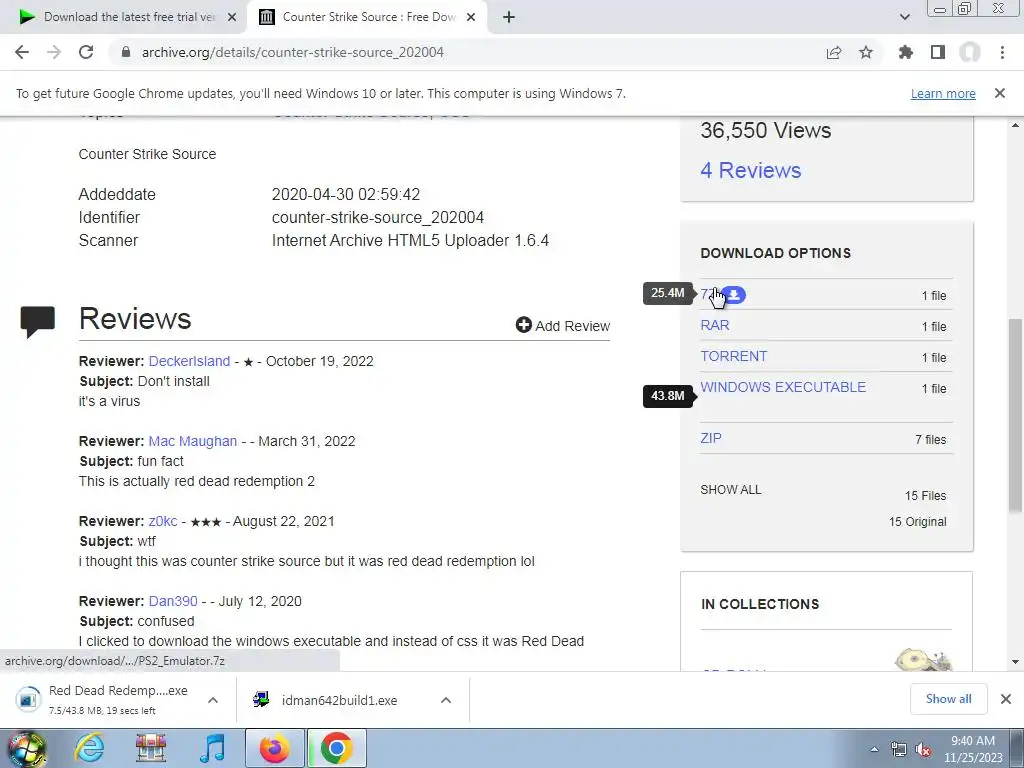Open the idman642build1.exe downloaded file

click(340, 701)
